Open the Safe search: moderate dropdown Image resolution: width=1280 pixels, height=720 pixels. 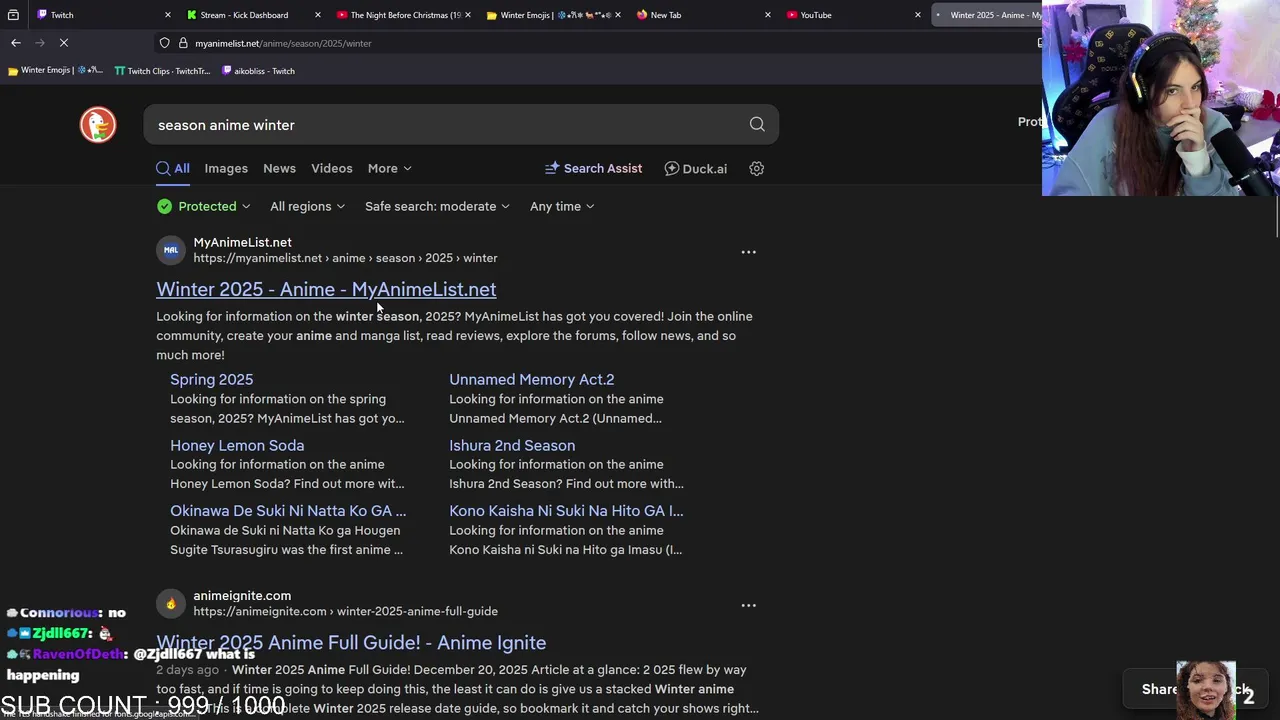[438, 206]
